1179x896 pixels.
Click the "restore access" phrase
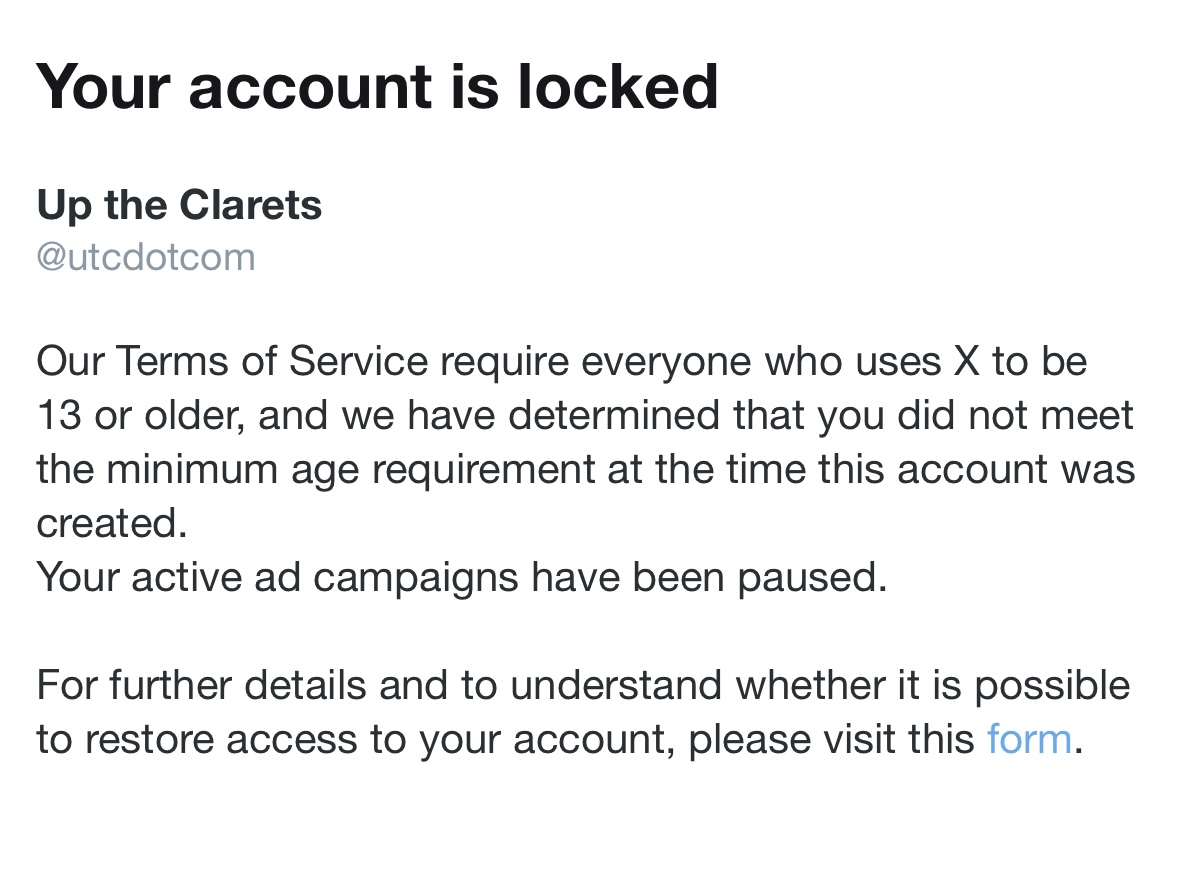click(x=242, y=739)
